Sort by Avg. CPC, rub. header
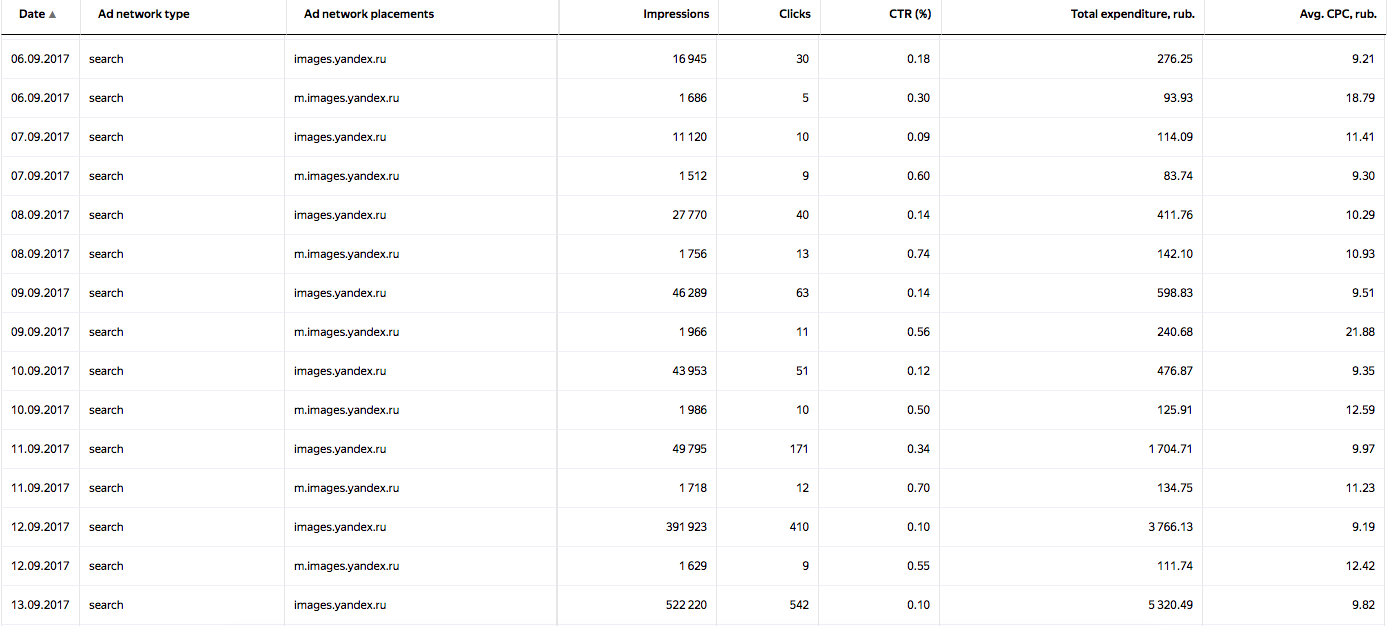 (1330, 15)
